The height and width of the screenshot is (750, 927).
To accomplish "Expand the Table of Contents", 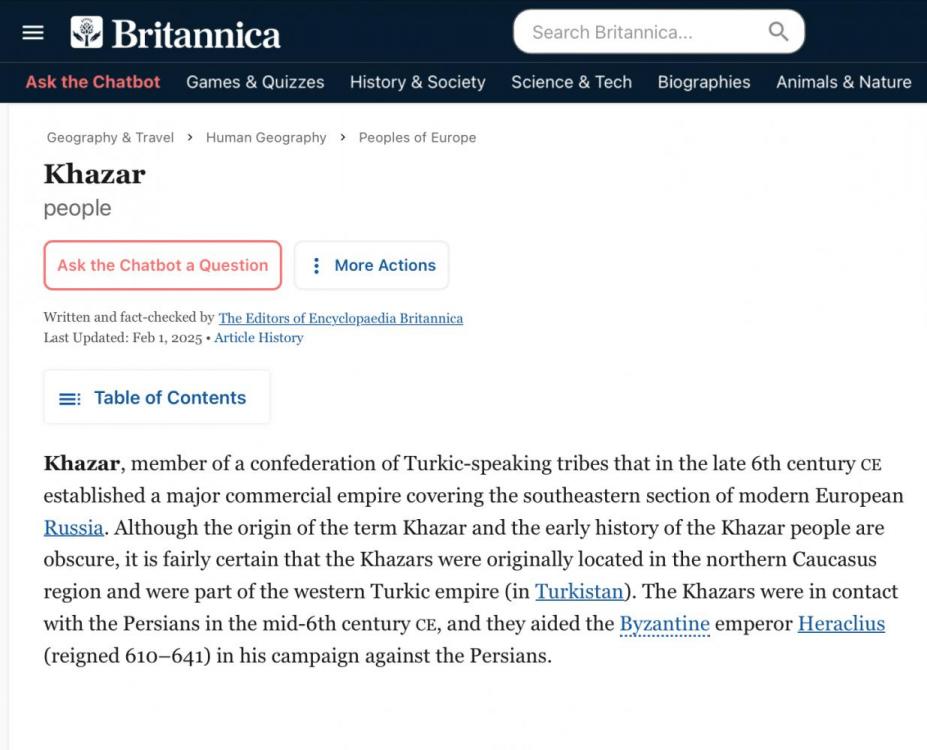I will 169,398.
